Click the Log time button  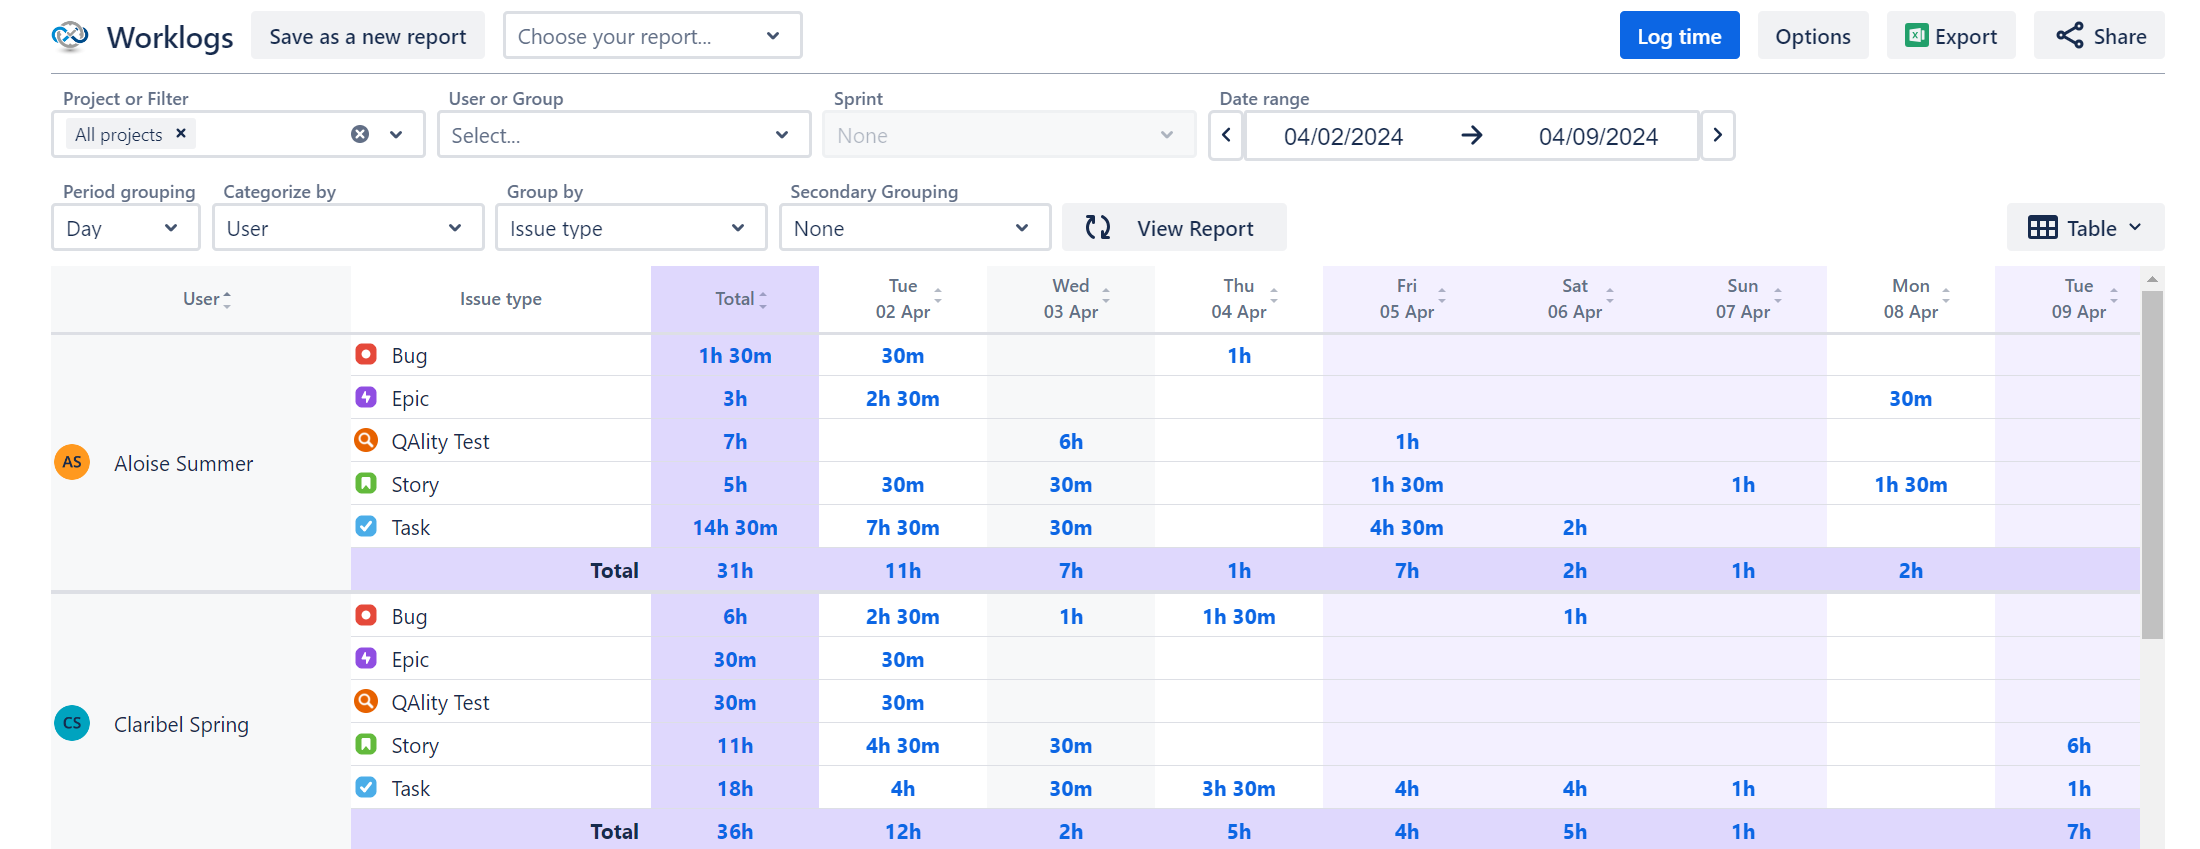pos(1679,36)
